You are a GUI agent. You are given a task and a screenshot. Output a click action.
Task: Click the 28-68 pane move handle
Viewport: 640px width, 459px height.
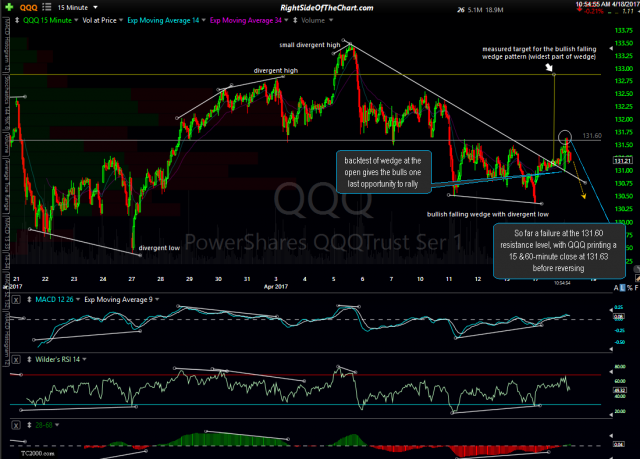tap(29, 425)
